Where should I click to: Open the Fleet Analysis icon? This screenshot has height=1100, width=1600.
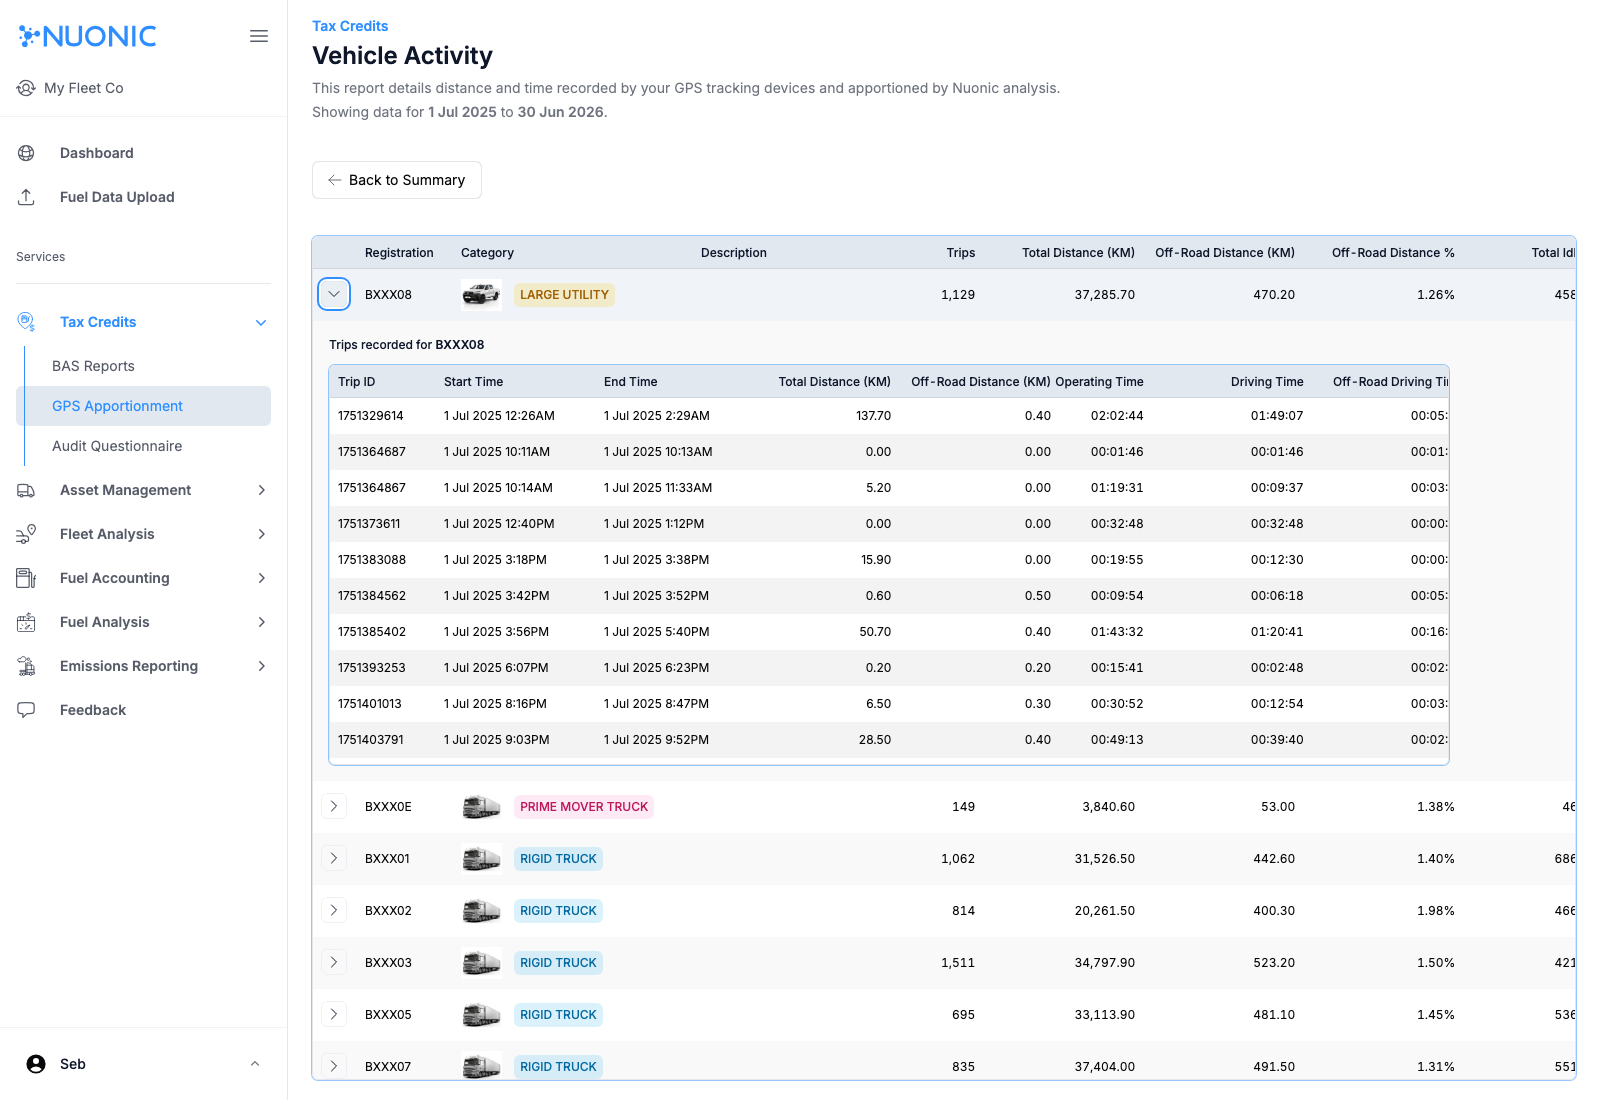coord(25,534)
